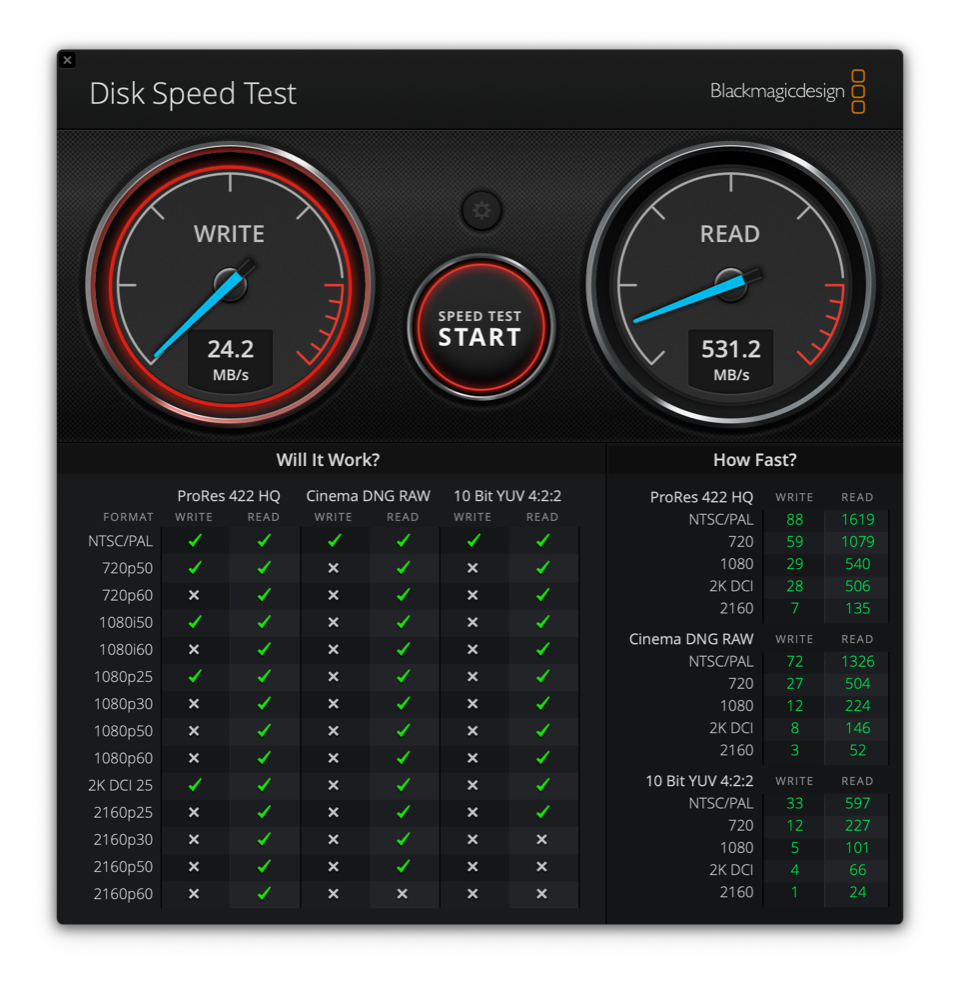The width and height of the screenshot is (960, 990).
Task: Start the speed test
Action: click(x=480, y=327)
